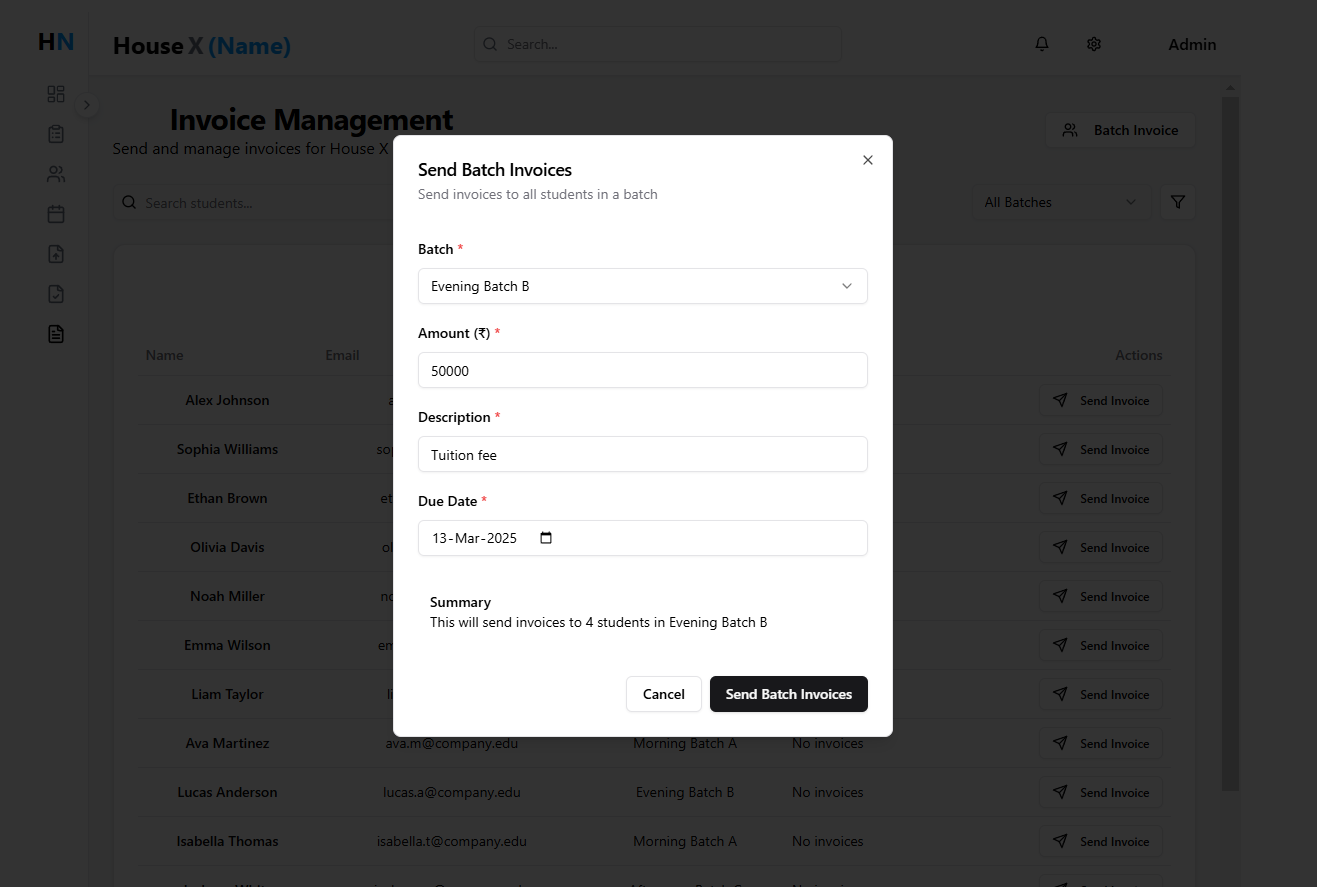Send Invoice to Alex Johnson
Screen dimensions: 1317x887
tap(1101, 401)
